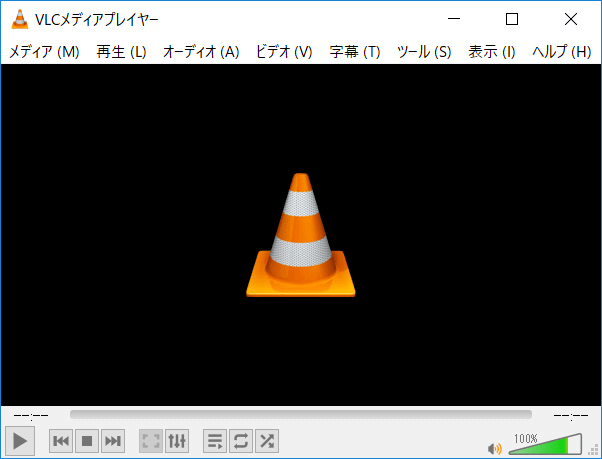The height and width of the screenshot is (459, 602).
Task: Skip to the next media track
Action: coord(113,441)
